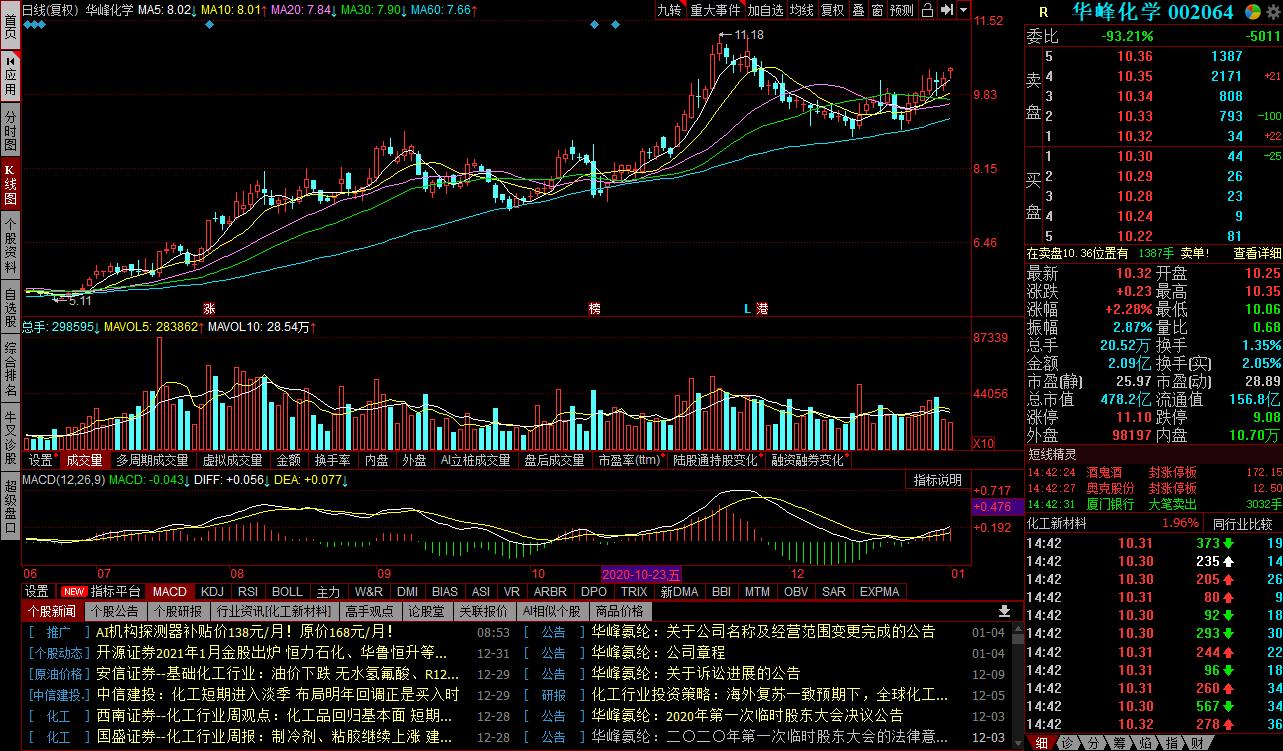Click the R marker icon beside stock name
1283x751 pixels.
[1043, 12]
